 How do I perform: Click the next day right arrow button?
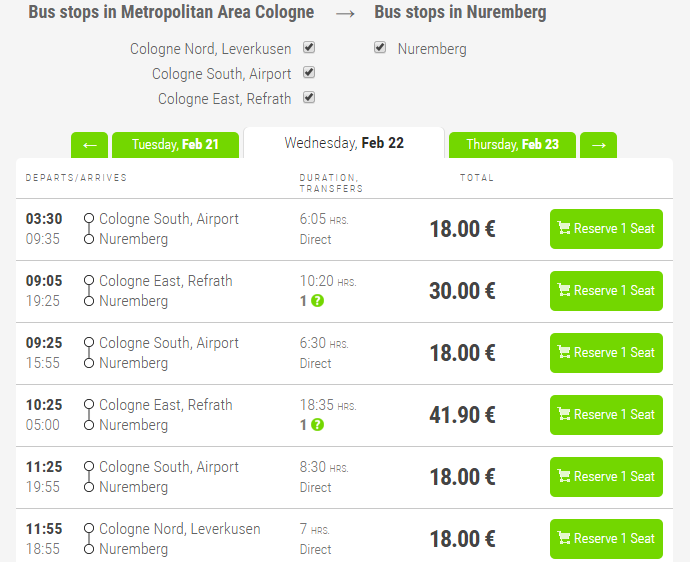(598, 145)
